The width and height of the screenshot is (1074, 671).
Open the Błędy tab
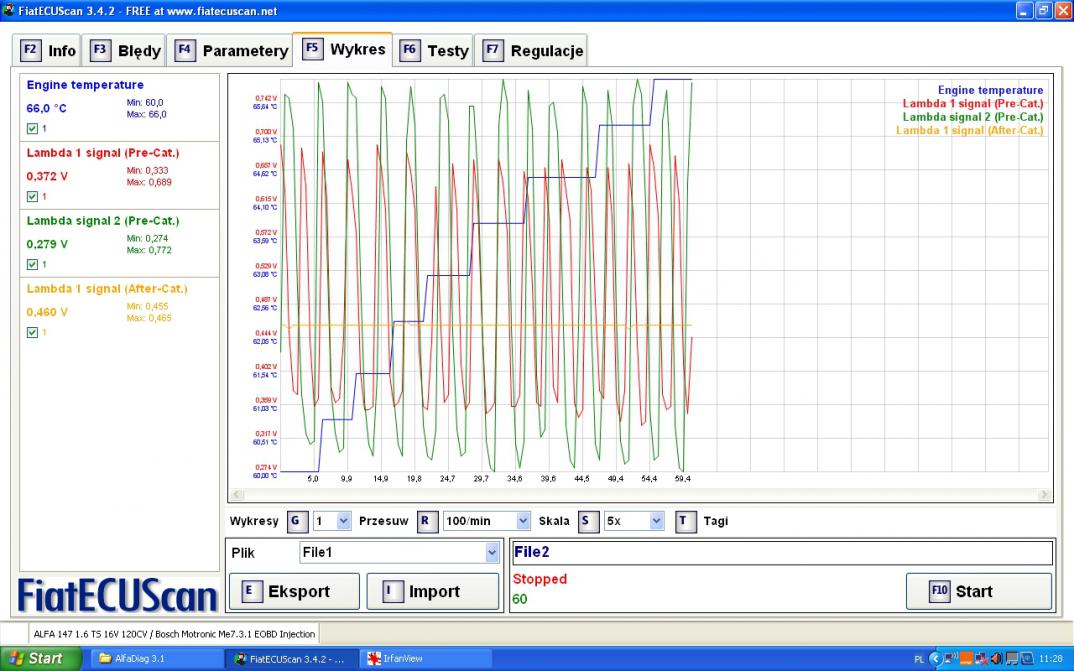(126, 50)
